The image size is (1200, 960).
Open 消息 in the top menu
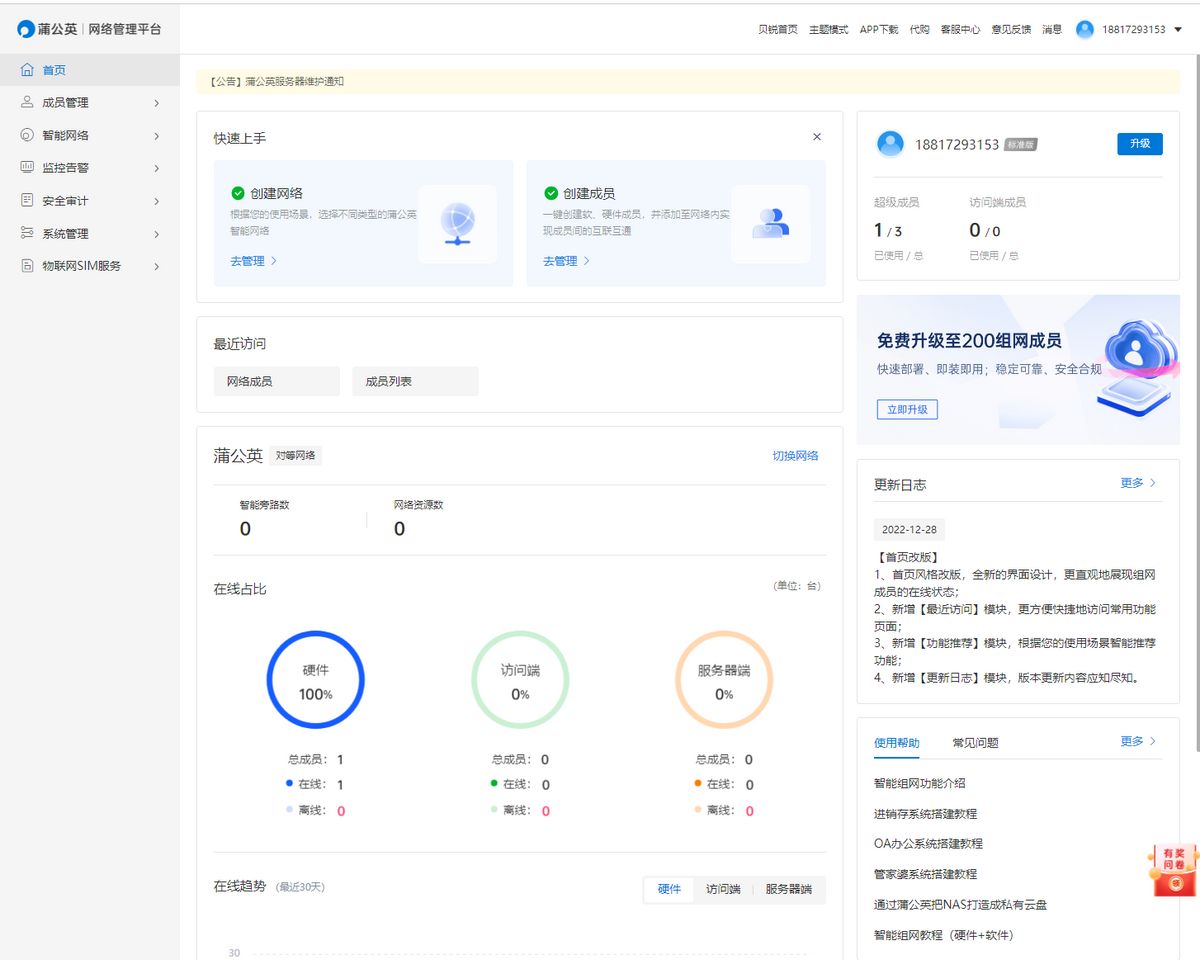(1052, 30)
